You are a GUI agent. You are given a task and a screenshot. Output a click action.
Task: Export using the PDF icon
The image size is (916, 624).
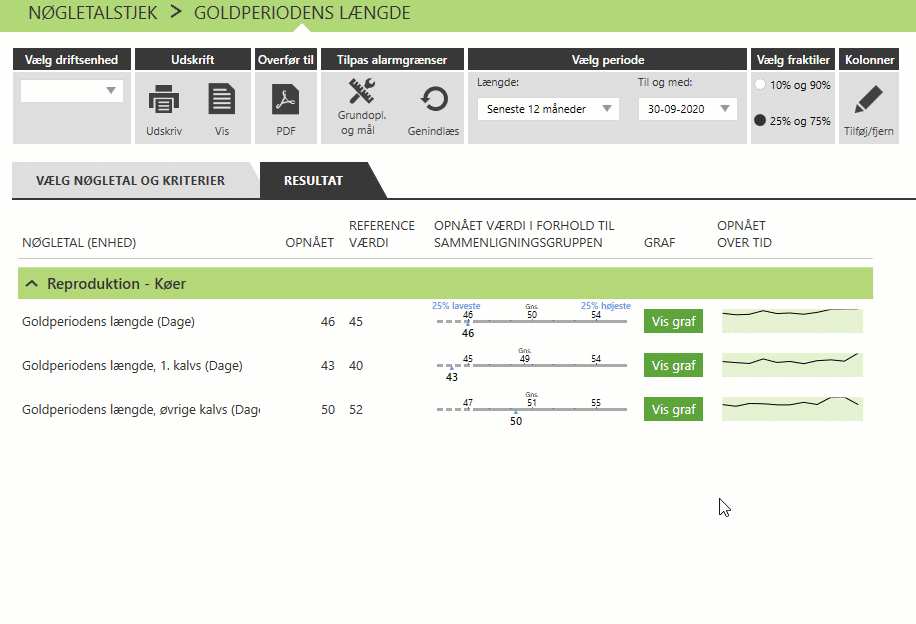[286, 101]
